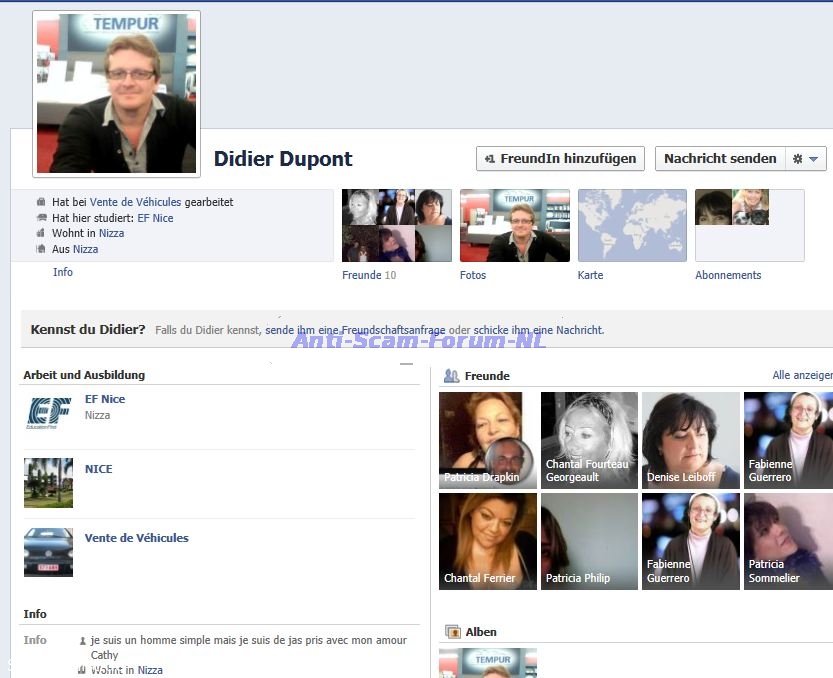The image size is (833, 678).
Task: Click the NICE palm tree page icon
Action: click(x=48, y=483)
